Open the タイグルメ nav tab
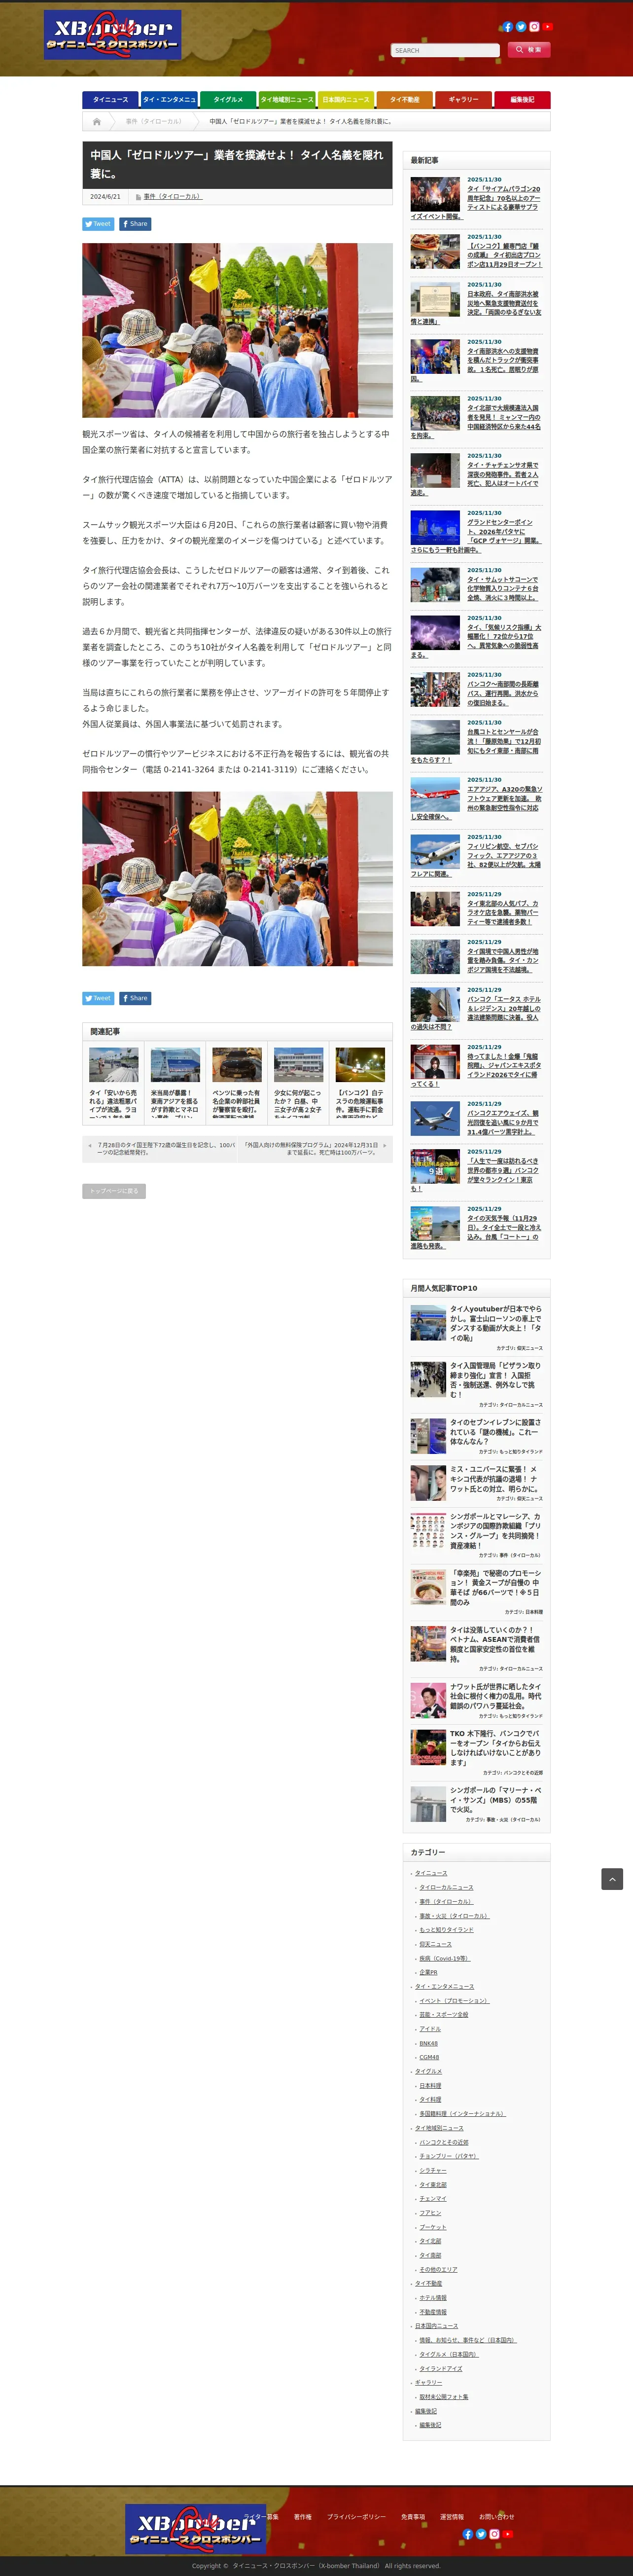This screenshot has height=2576, width=633. (228, 99)
